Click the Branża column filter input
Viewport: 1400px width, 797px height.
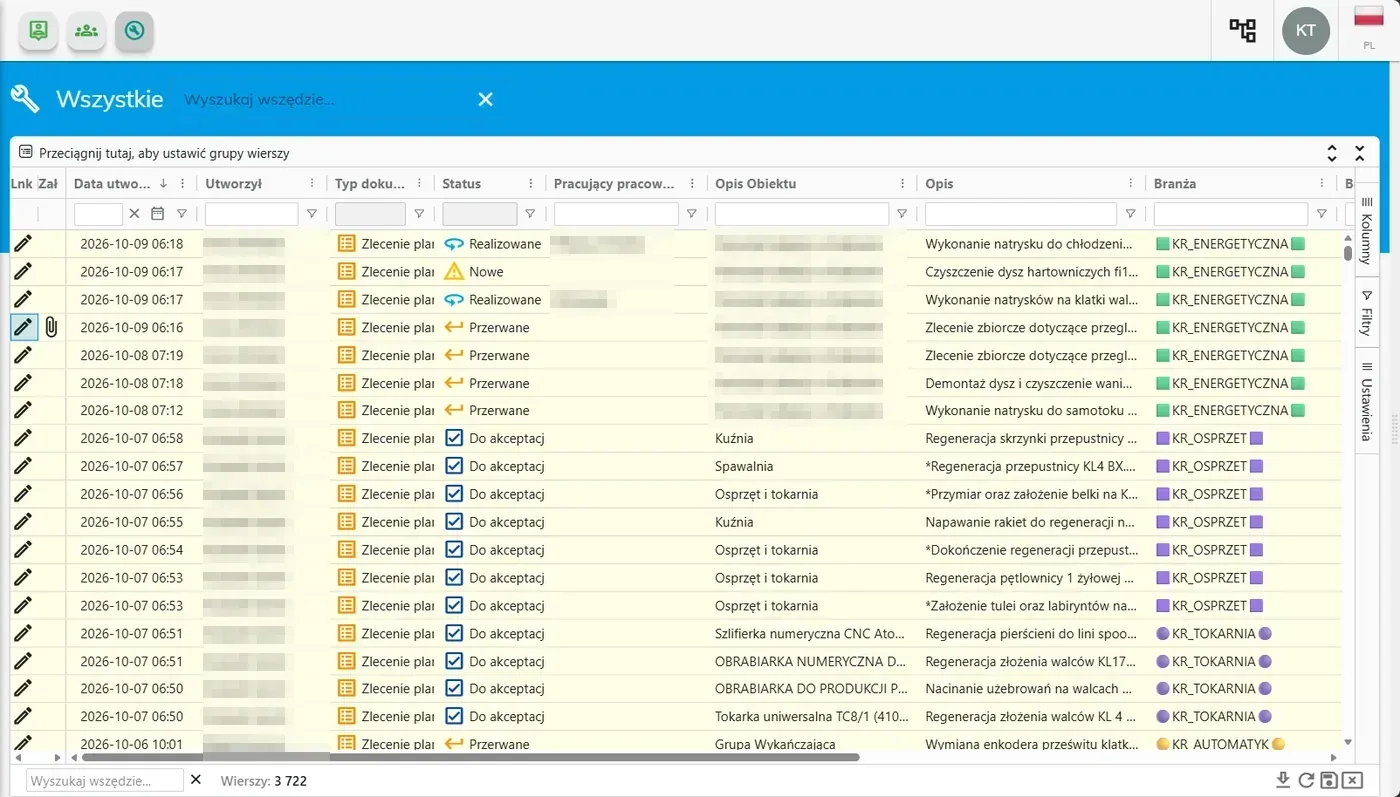pos(1231,214)
